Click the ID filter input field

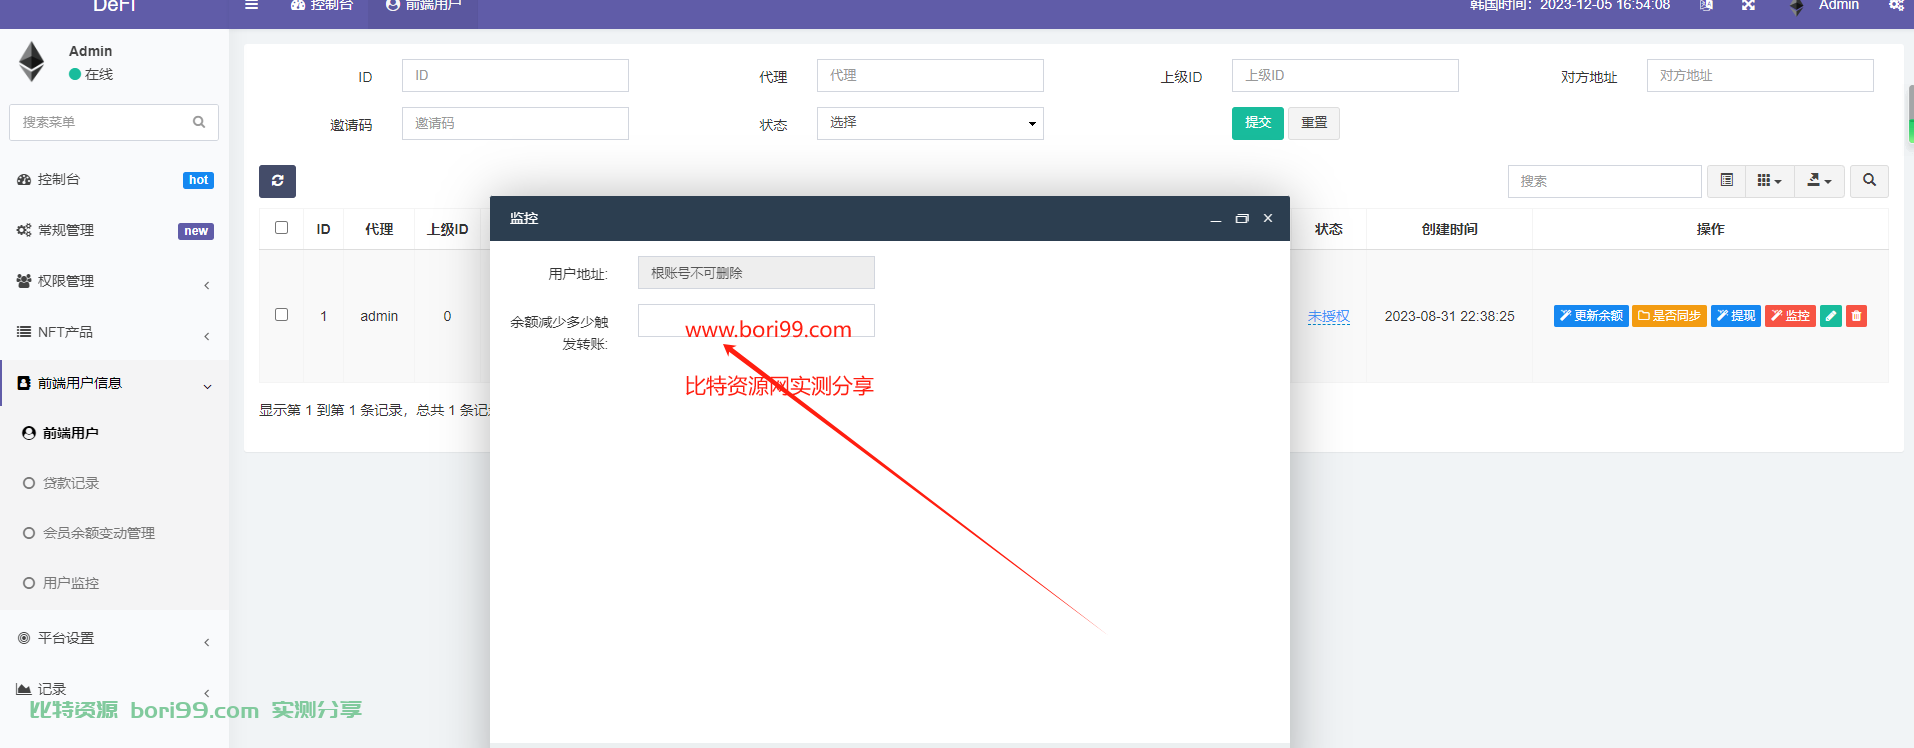(x=515, y=75)
